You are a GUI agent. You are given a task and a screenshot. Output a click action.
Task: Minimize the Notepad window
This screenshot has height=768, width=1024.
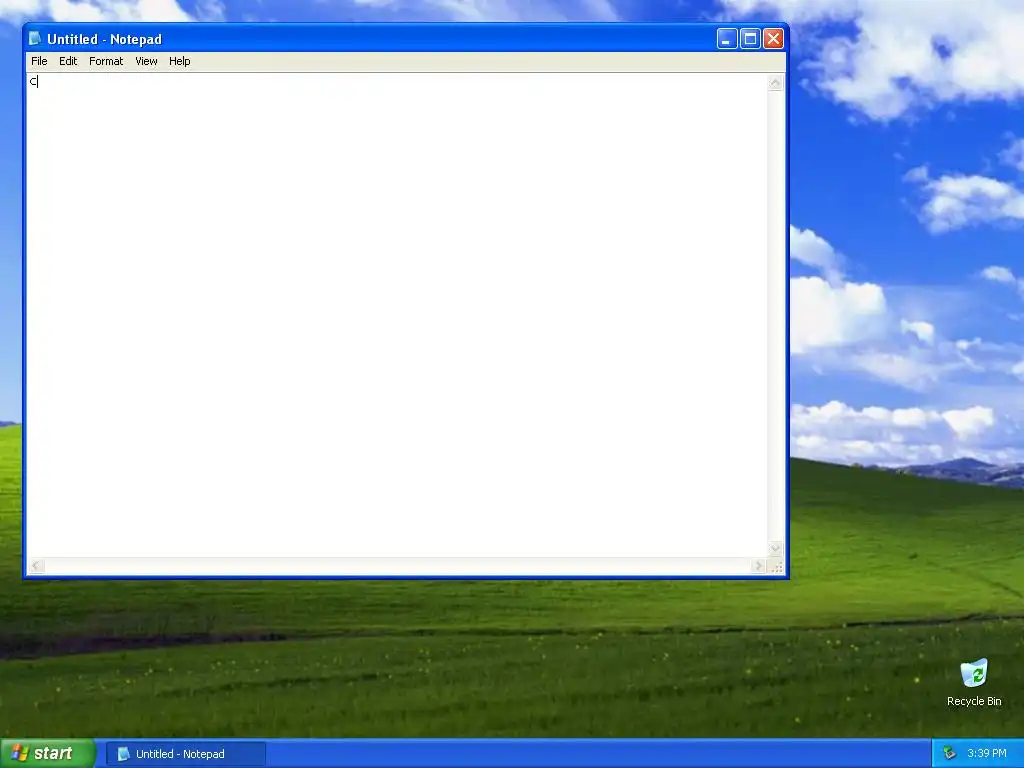coord(727,39)
